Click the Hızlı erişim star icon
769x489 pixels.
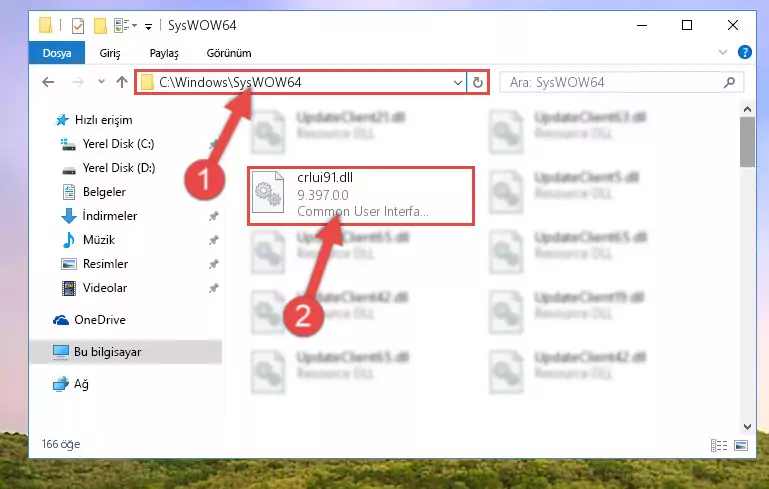[x=62, y=120]
